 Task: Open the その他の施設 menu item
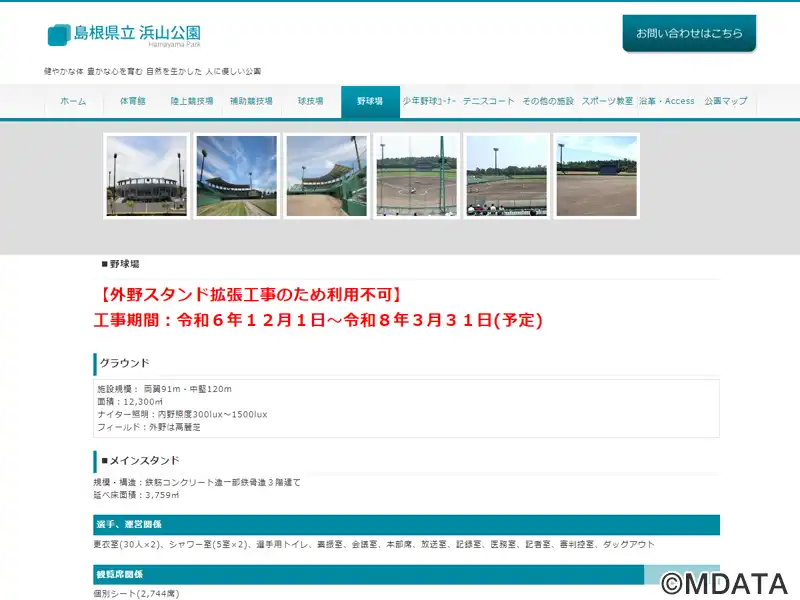pos(548,101)
